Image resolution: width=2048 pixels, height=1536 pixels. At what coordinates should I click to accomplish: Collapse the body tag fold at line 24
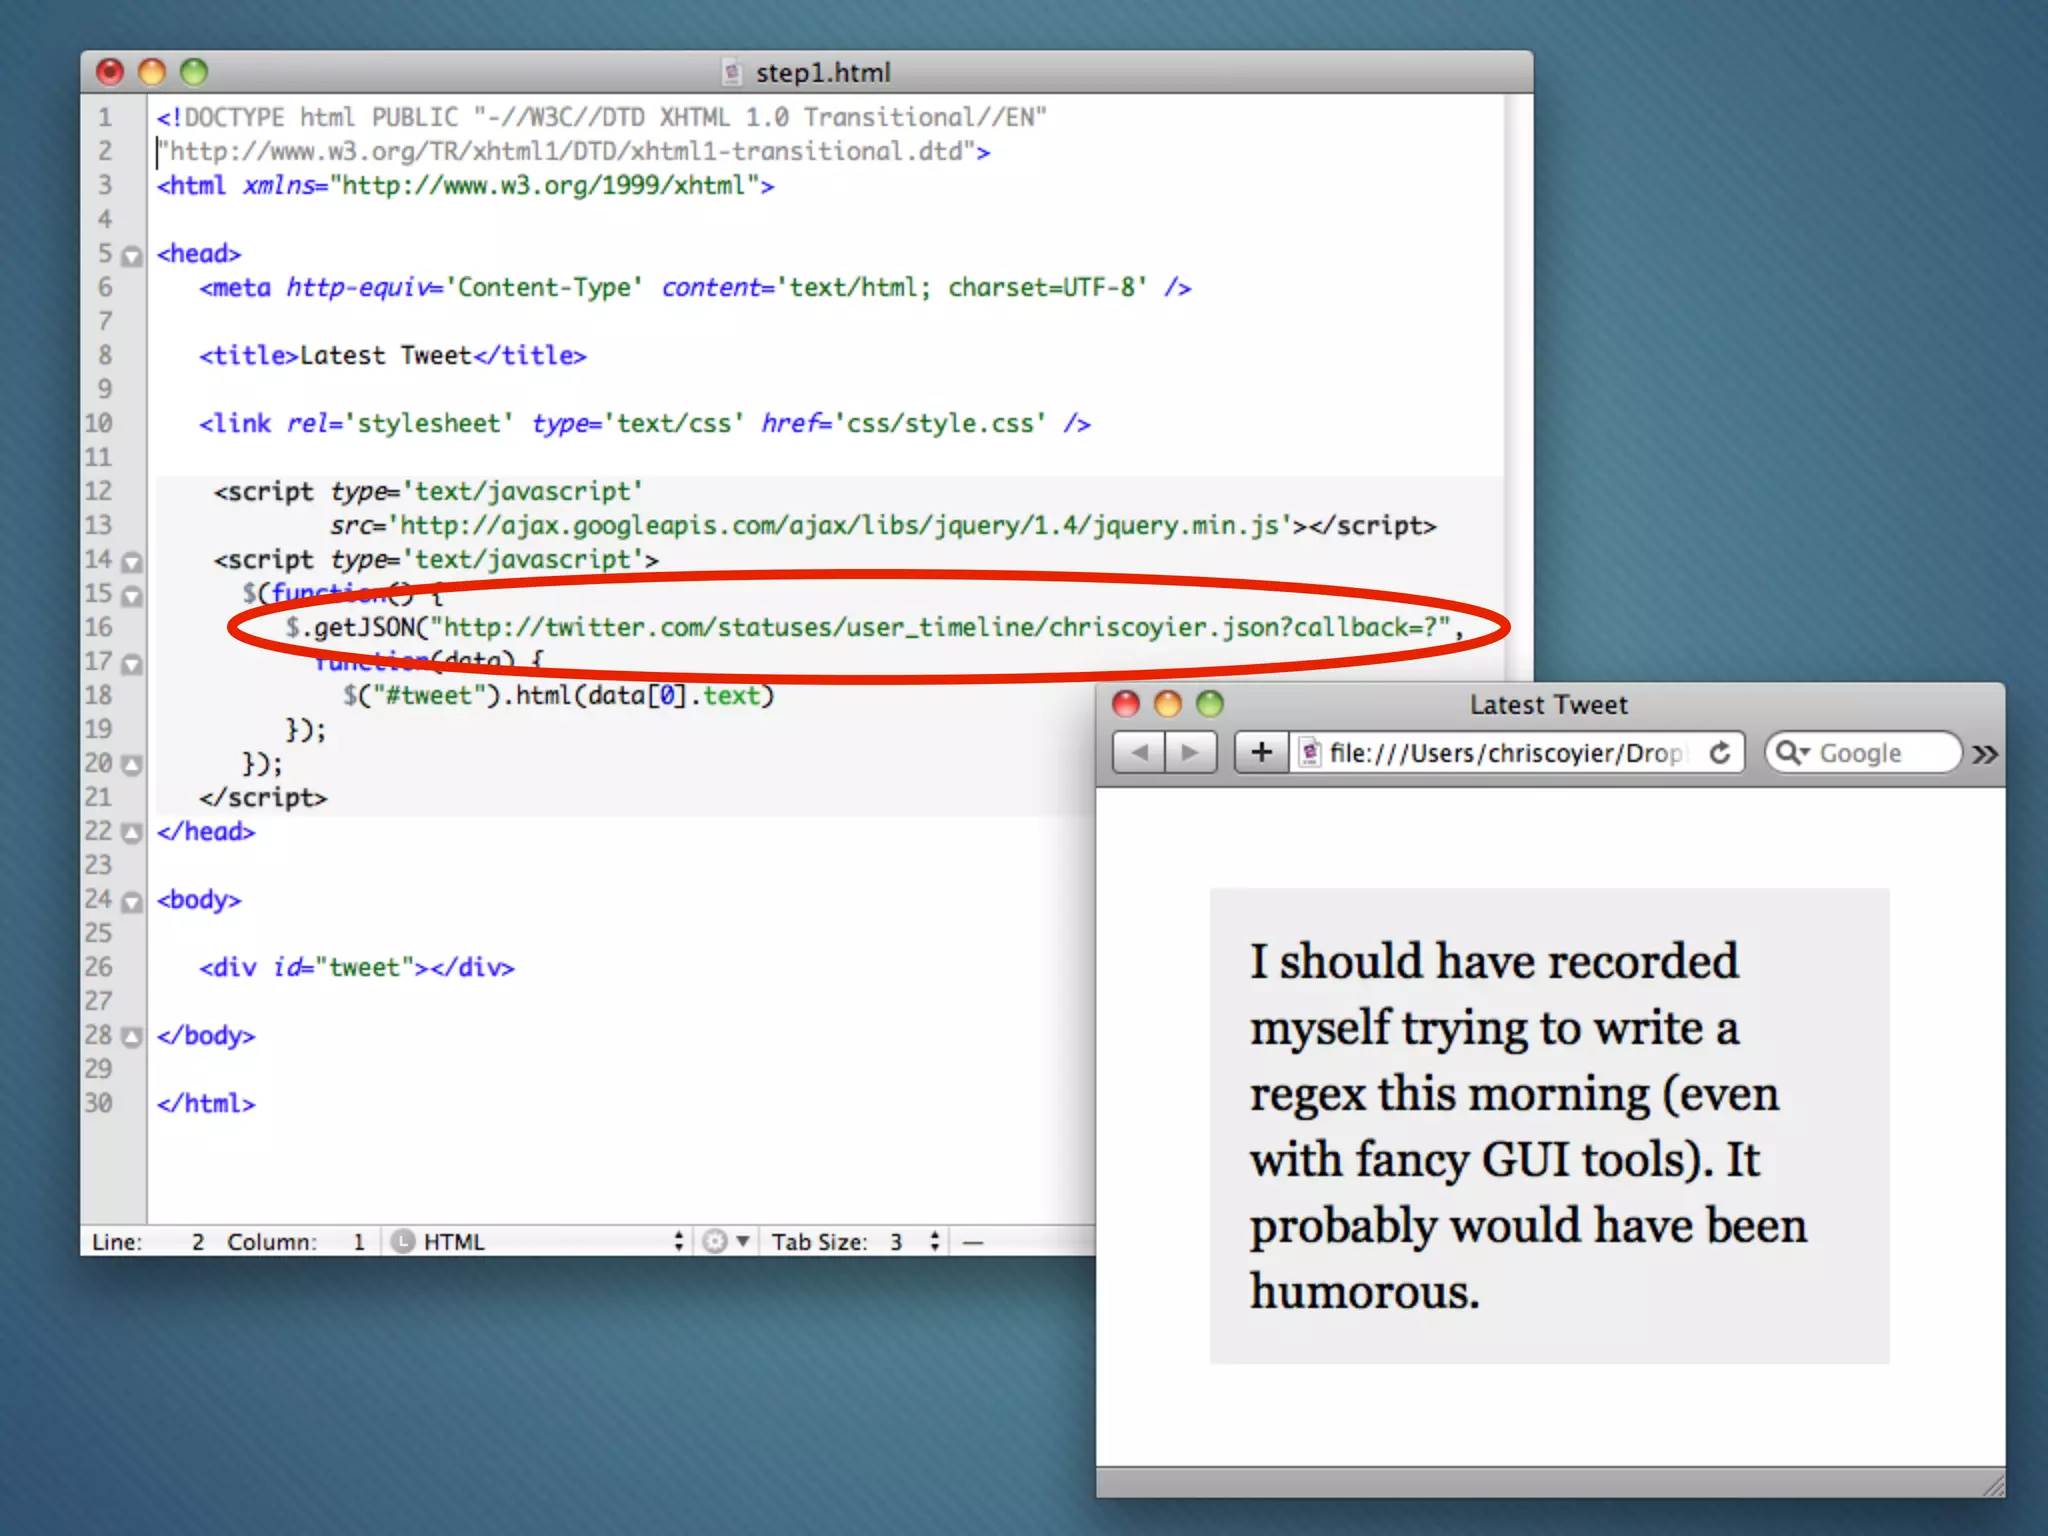point(131,902)
